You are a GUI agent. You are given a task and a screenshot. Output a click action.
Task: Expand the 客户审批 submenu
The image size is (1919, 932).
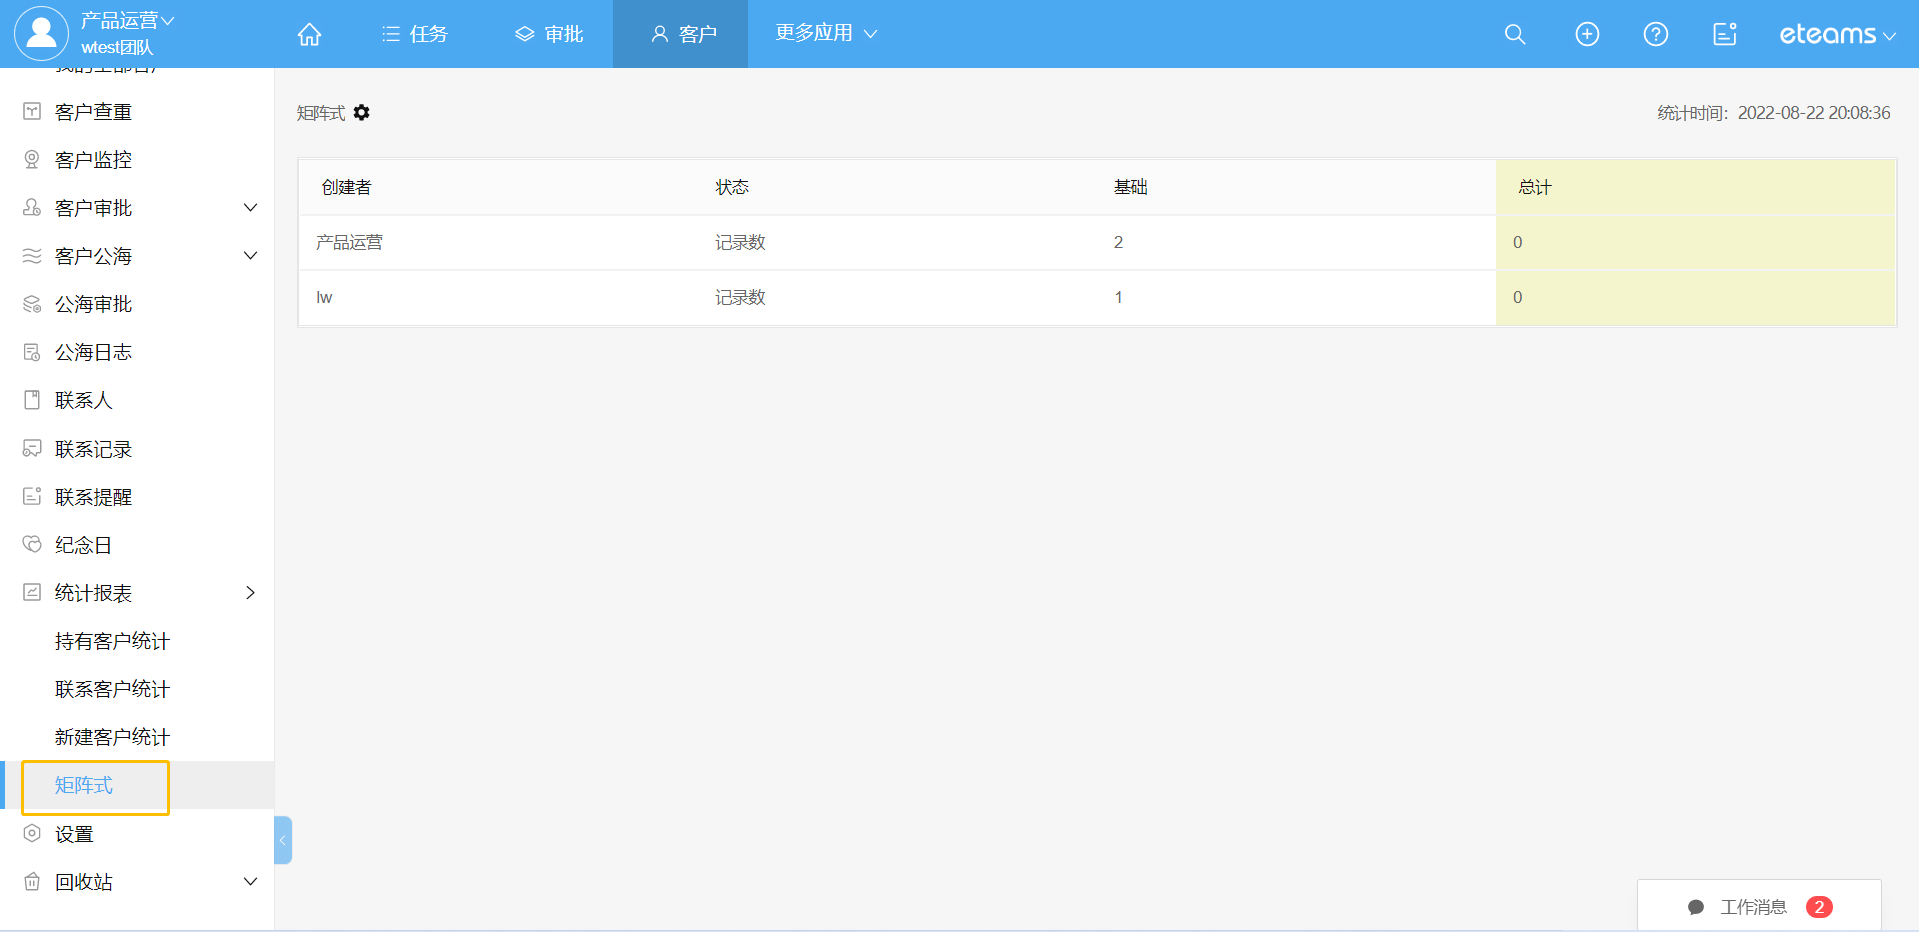coord(250,208)
